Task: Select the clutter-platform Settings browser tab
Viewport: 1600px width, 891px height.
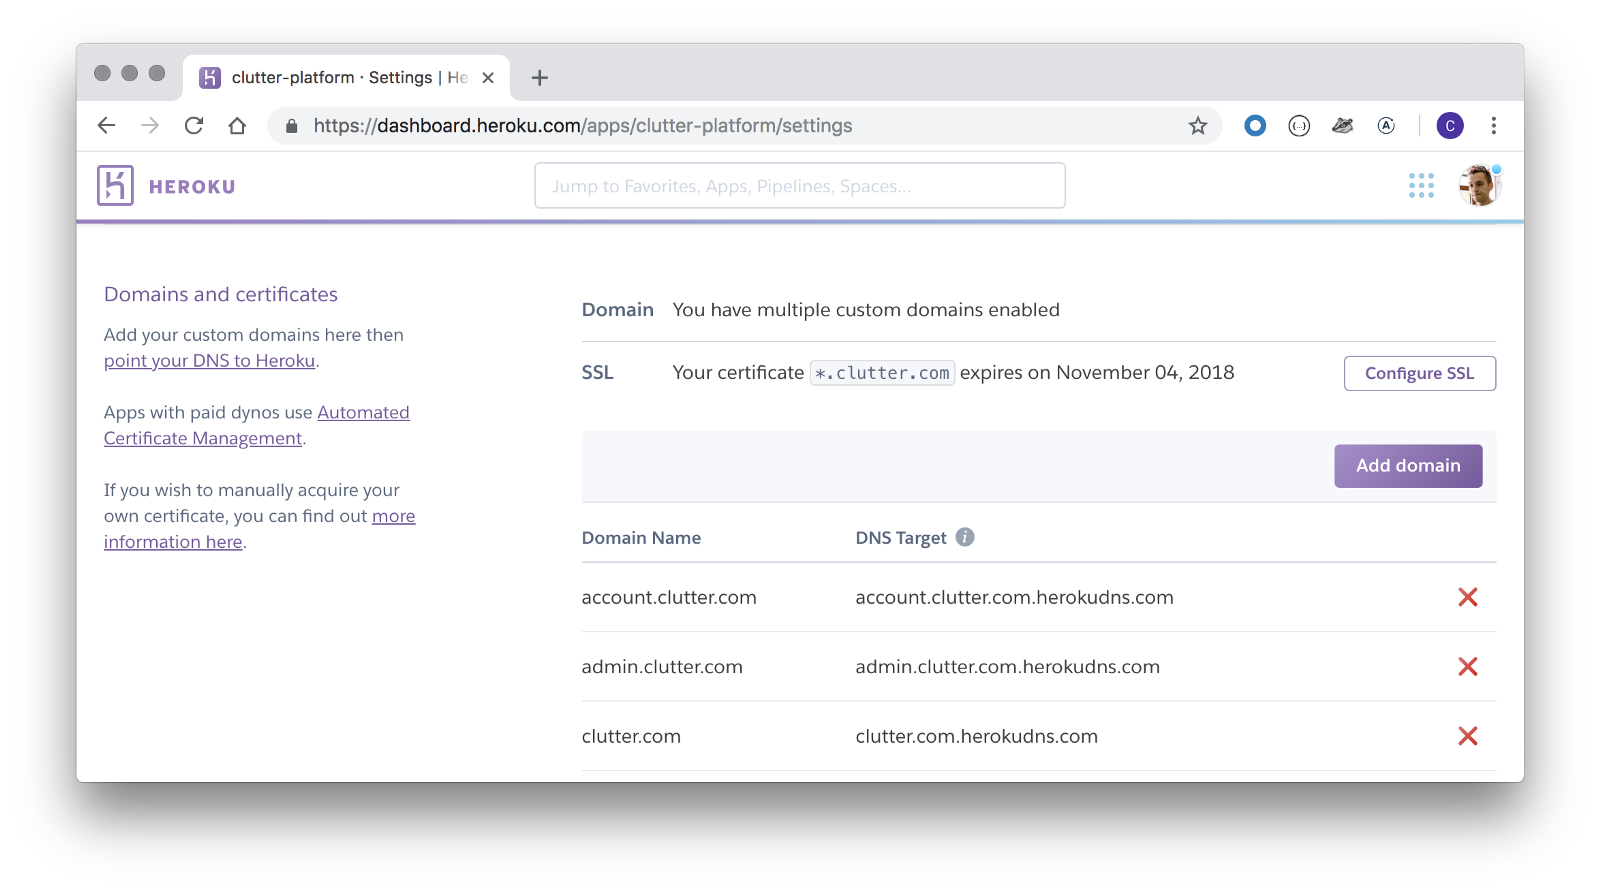Action: click(x=347, y=77)
